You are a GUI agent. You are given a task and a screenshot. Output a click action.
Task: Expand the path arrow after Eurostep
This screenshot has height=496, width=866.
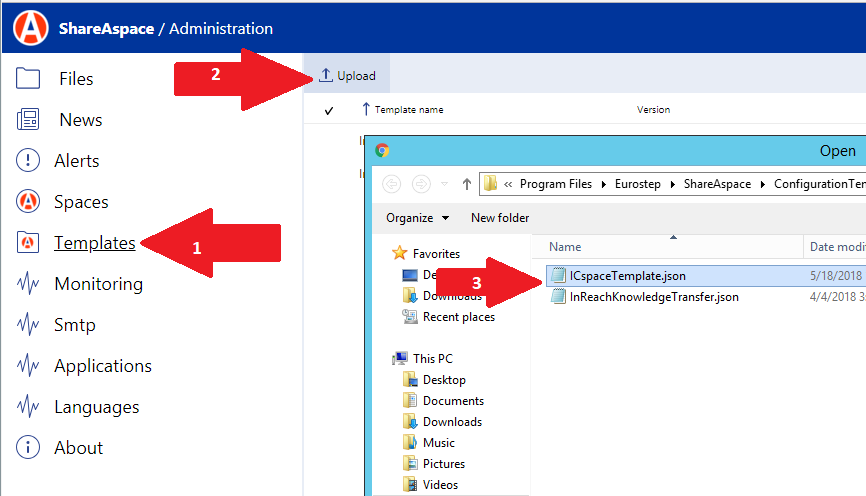(672, 184)
